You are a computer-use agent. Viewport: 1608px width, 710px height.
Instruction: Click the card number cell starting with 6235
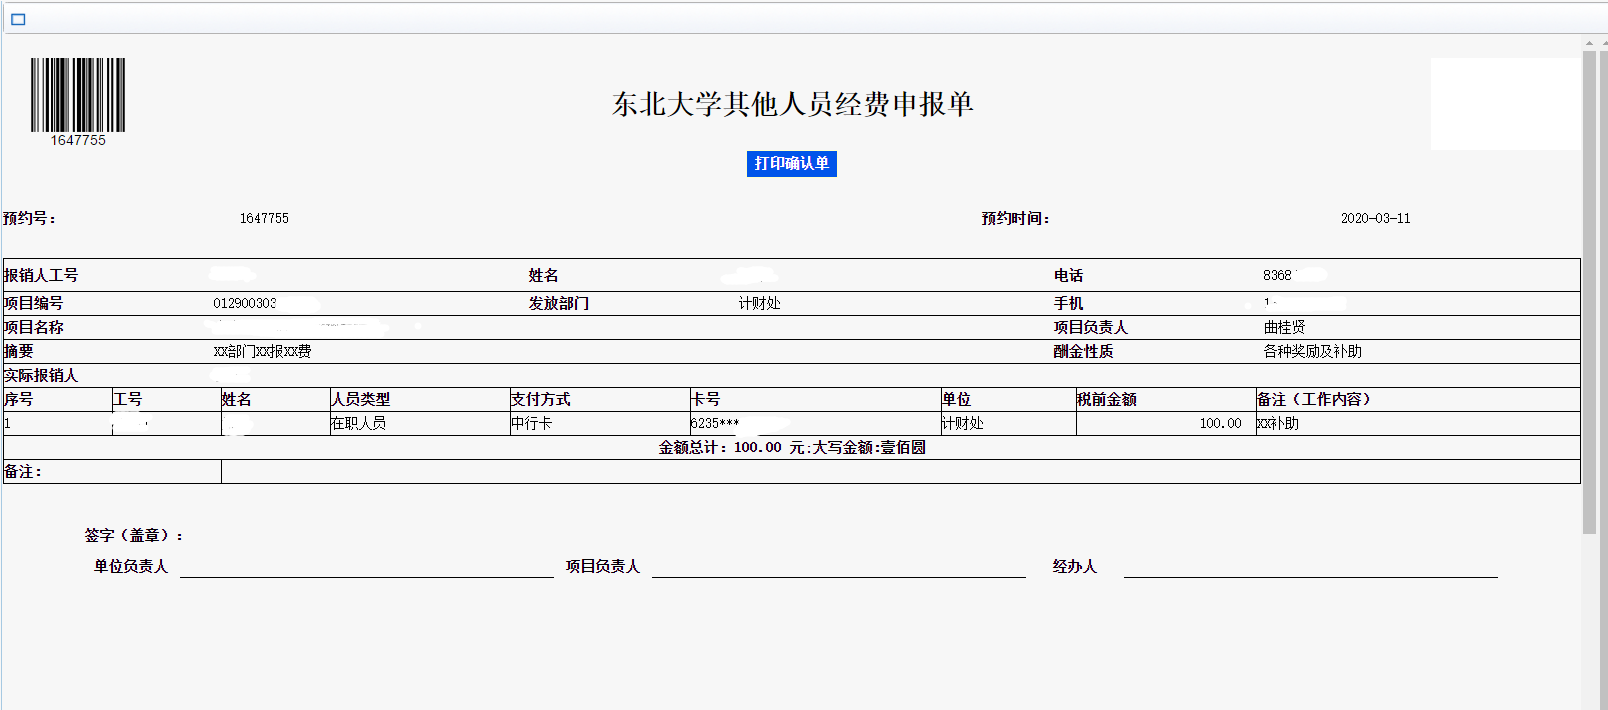click(715, 423)
